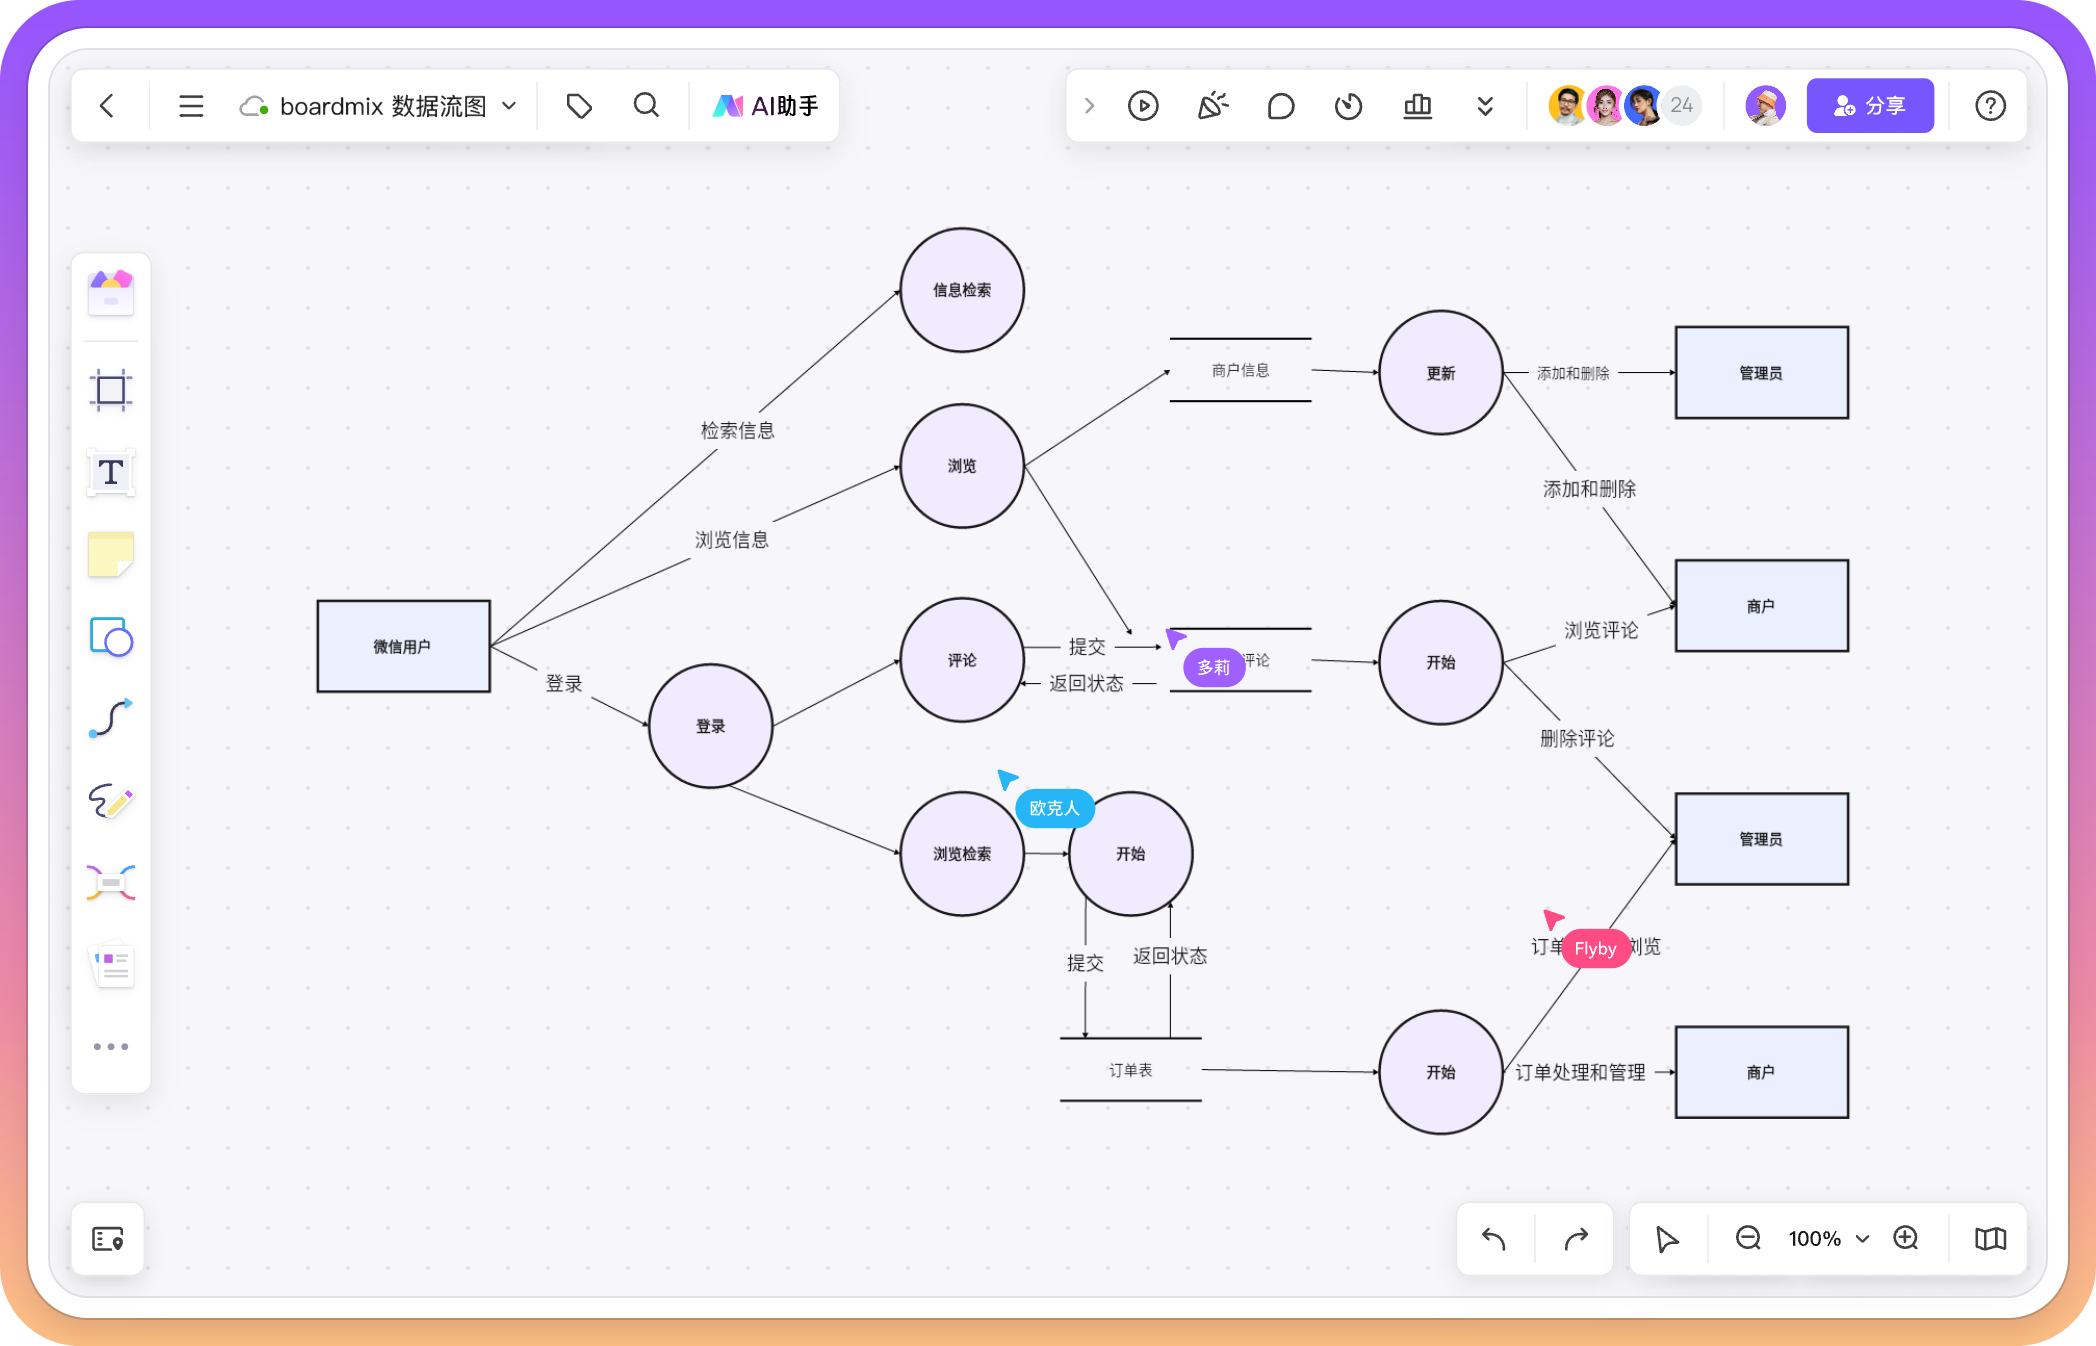Click the 商户信息 data store label
The image size is (2096, 1346).
pyautogui.click(x=1240, y=370)
